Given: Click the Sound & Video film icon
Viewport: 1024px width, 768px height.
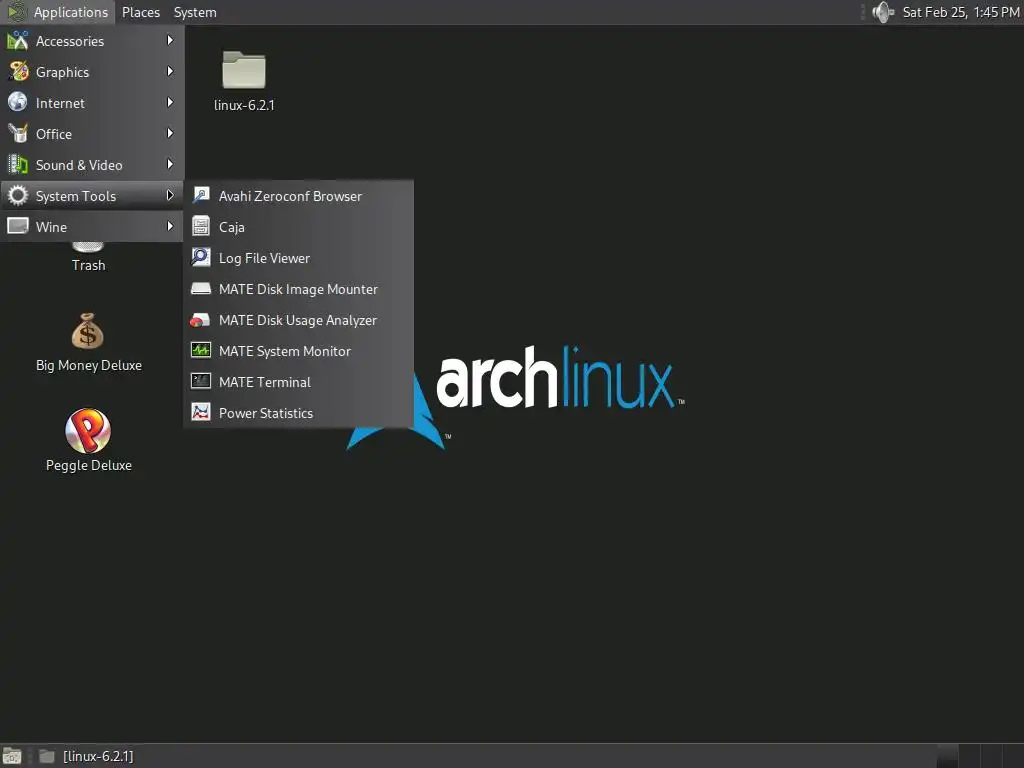Looking at the screenshot, I should pos(18,165).
